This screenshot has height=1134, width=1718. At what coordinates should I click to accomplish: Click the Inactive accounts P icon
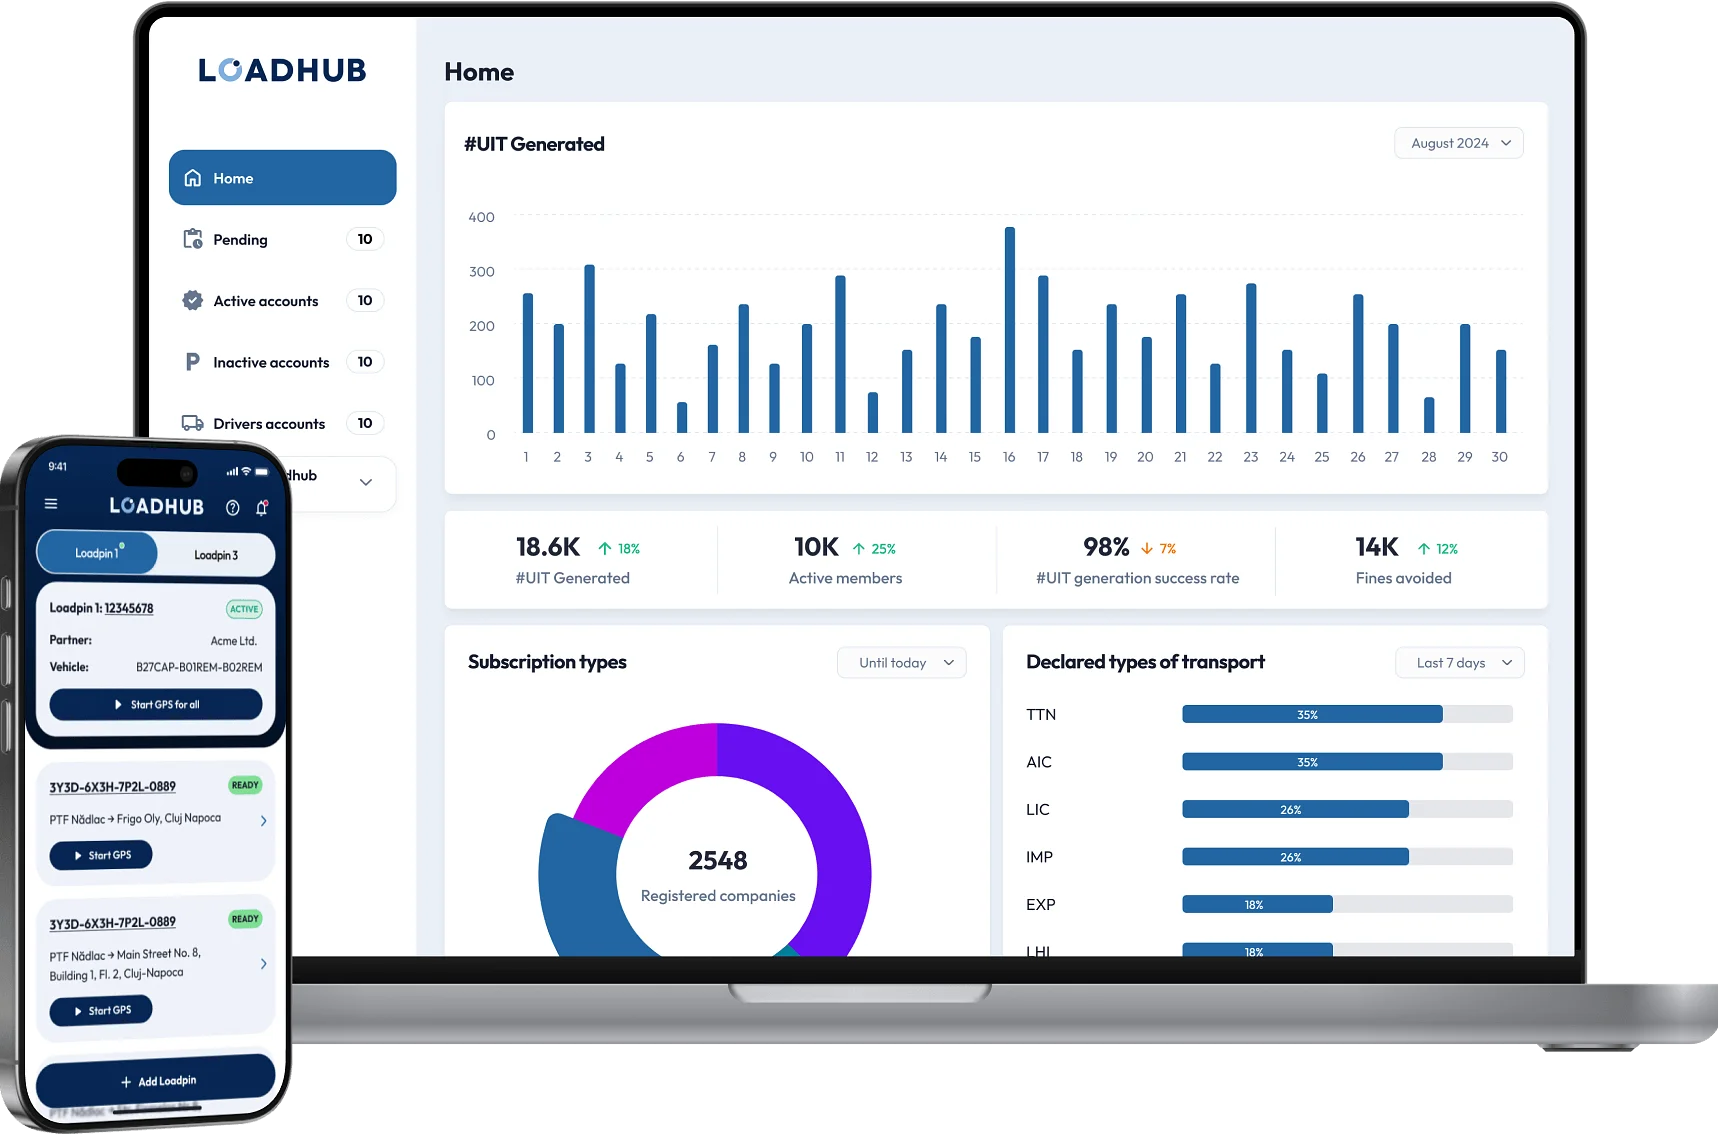pos(193,362)
